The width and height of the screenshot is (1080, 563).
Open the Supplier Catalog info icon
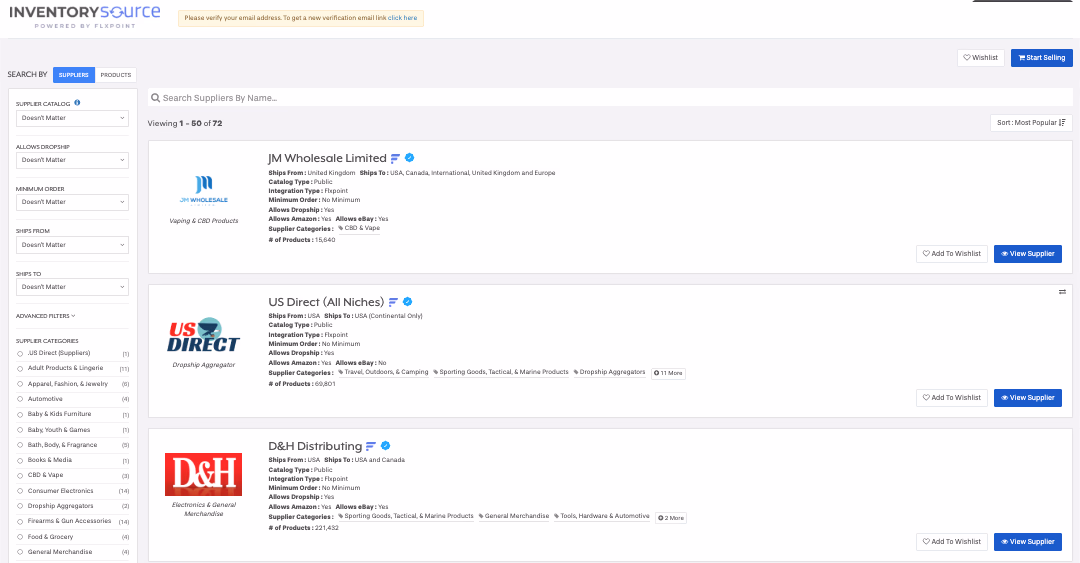click(x=77, y=103)
